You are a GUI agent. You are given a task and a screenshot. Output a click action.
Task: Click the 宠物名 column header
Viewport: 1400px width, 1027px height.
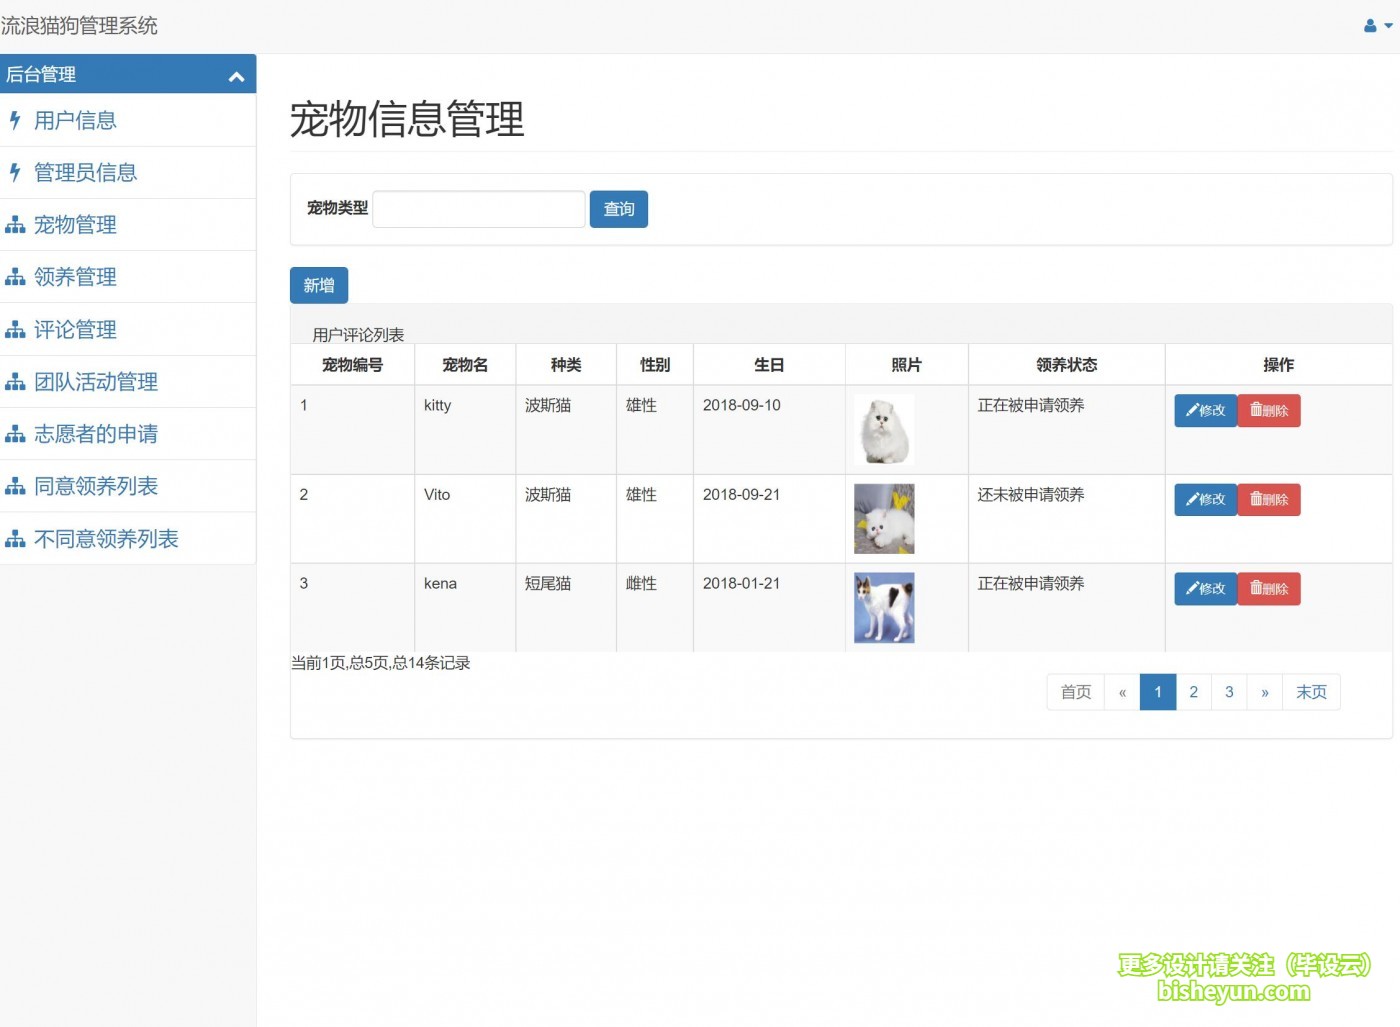465,365
